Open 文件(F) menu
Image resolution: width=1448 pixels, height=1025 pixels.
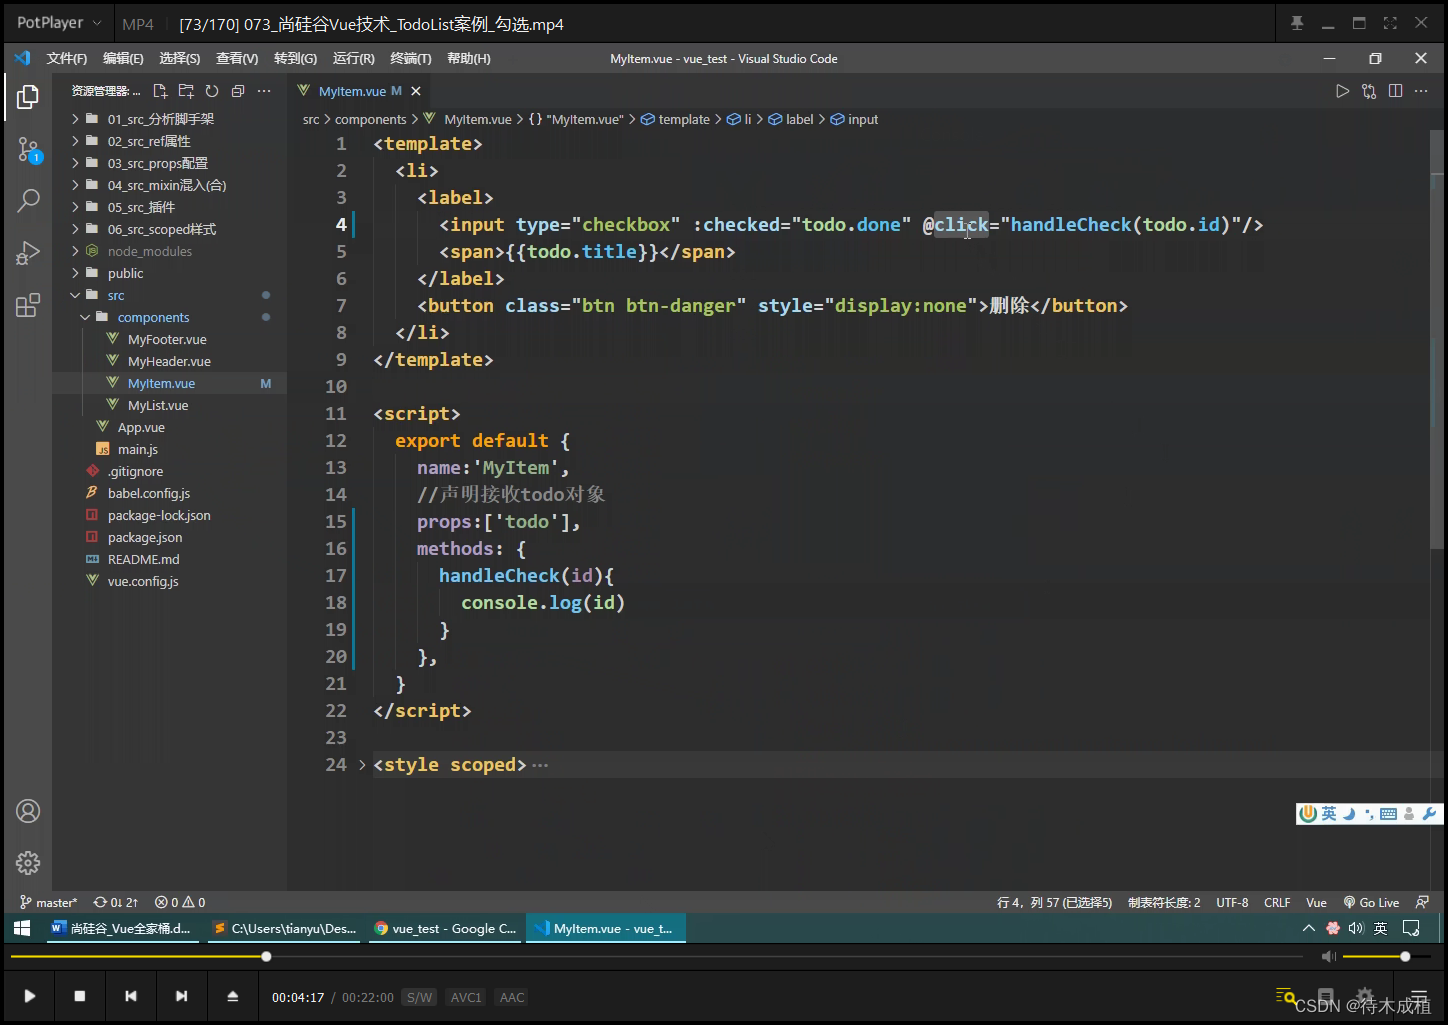67,59
